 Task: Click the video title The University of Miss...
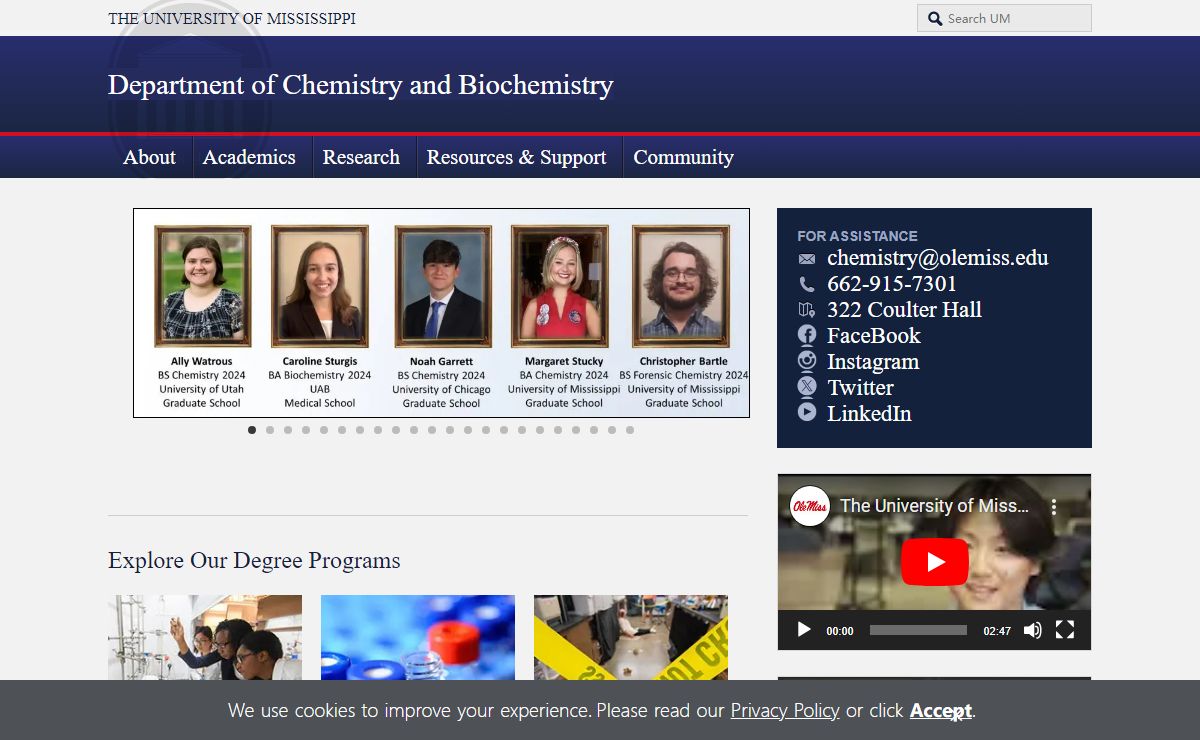coord(934,506)
